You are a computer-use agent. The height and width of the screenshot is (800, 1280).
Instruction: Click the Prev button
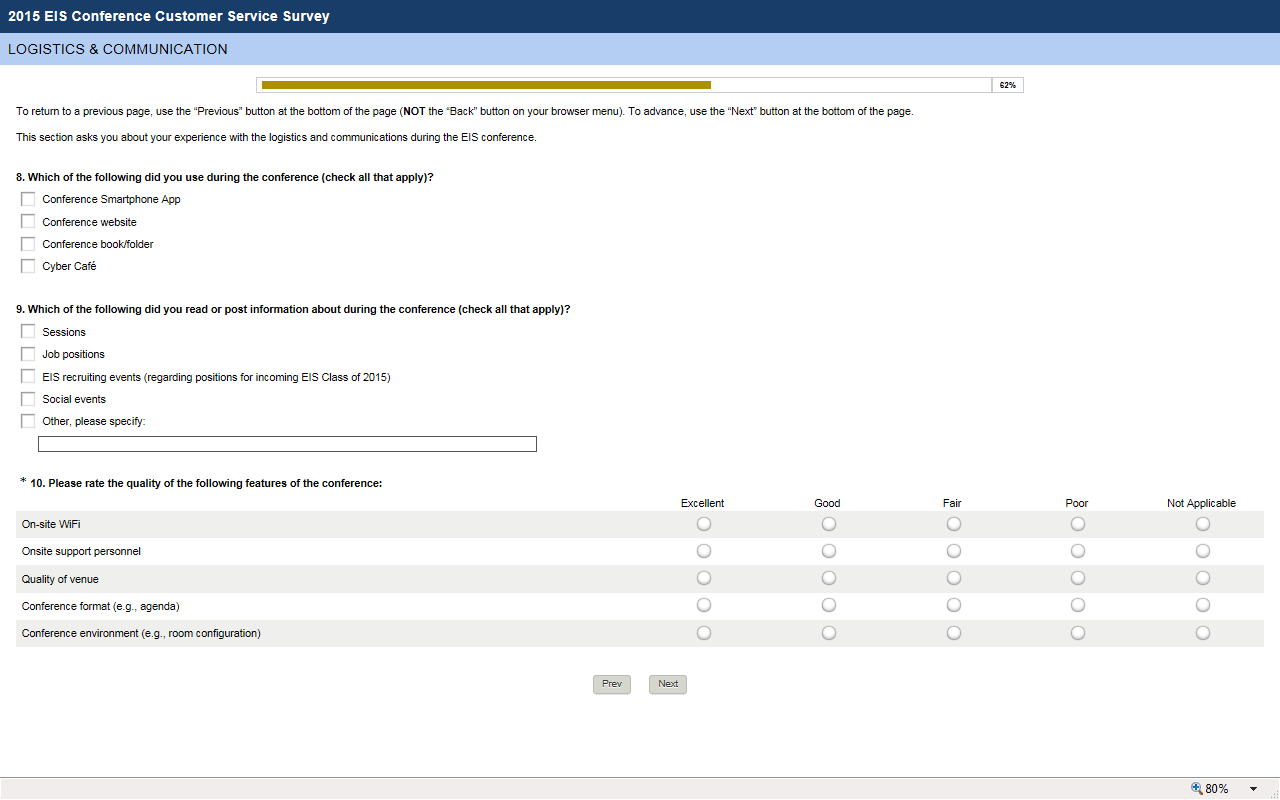point(612,684)
